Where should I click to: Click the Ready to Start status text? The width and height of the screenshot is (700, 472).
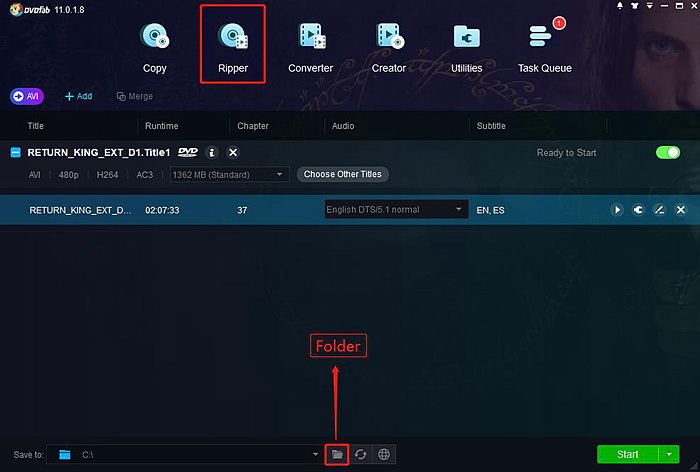click(567, 153)
